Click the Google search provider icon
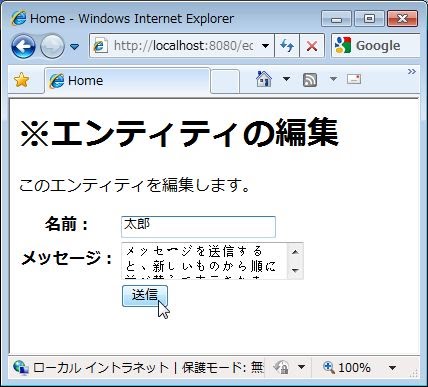428x387 pixels. click(343, 45)
